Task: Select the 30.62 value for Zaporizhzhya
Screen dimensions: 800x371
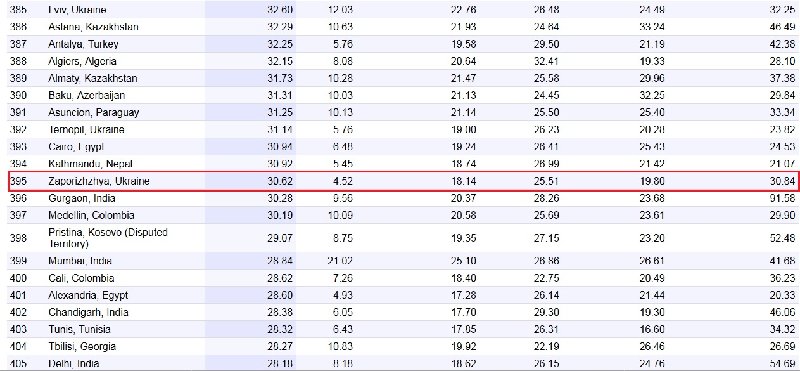Action: (280, 181)
